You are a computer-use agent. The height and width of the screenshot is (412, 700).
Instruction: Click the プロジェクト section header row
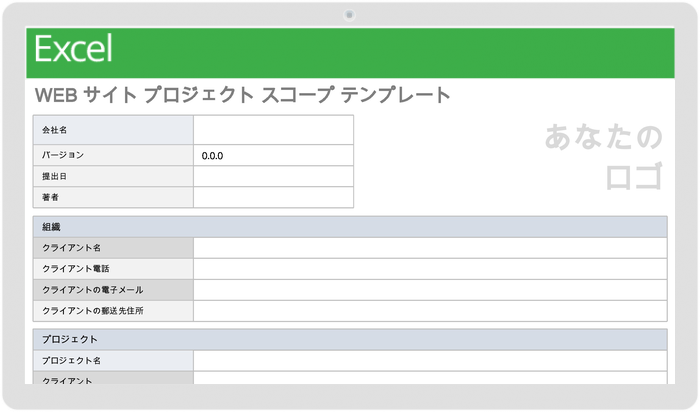pos(349,339)
